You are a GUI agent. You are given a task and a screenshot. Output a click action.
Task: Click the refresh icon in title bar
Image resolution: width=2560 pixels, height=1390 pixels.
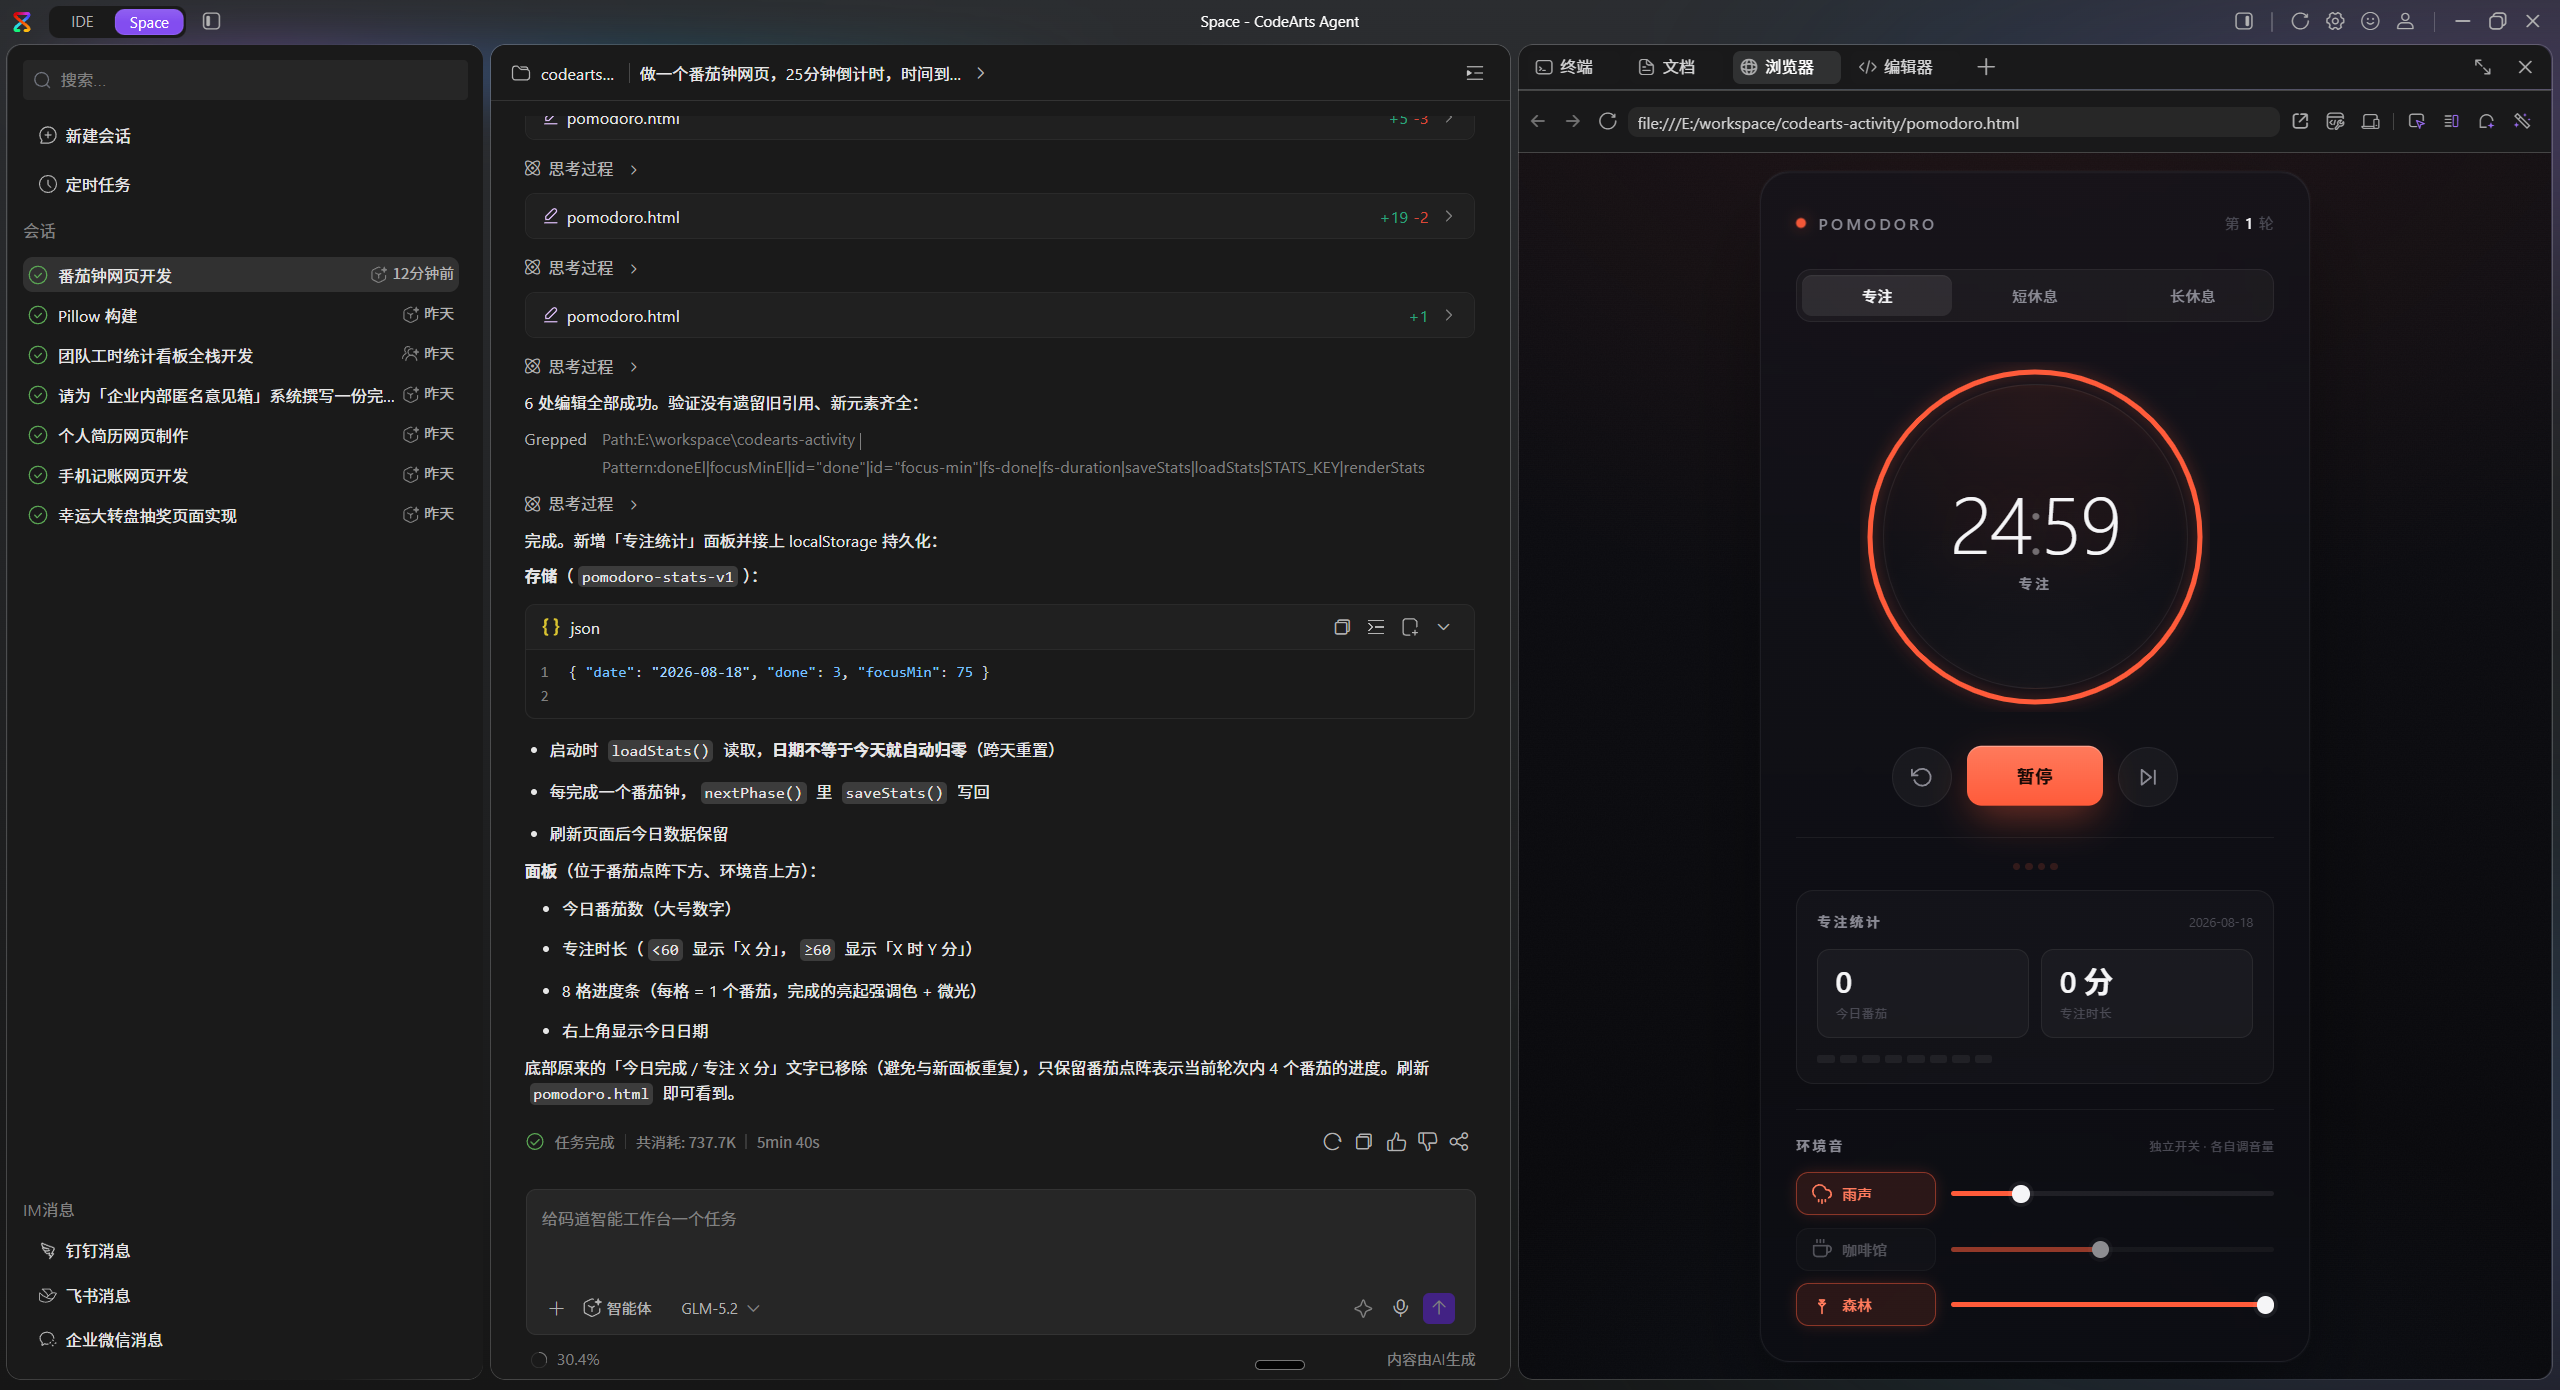[2300, 21]
